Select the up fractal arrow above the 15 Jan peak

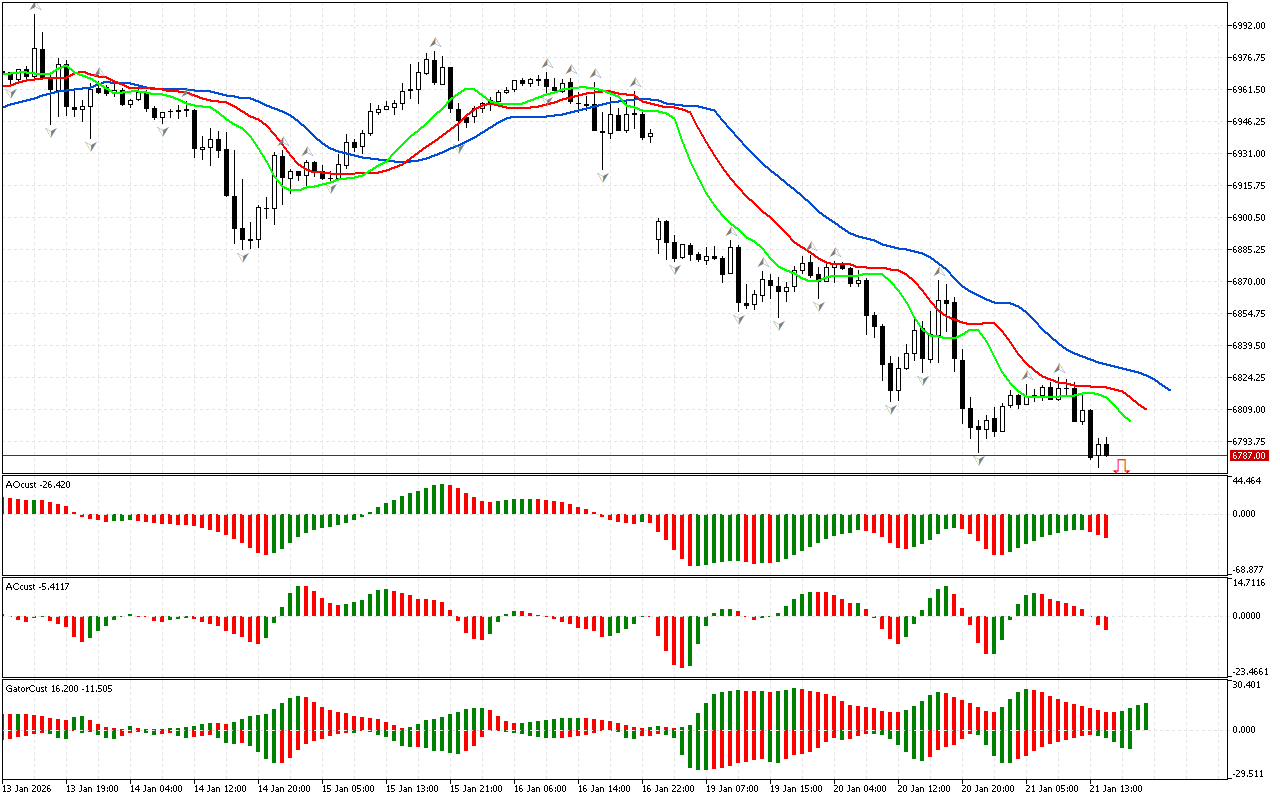(435, 42)
